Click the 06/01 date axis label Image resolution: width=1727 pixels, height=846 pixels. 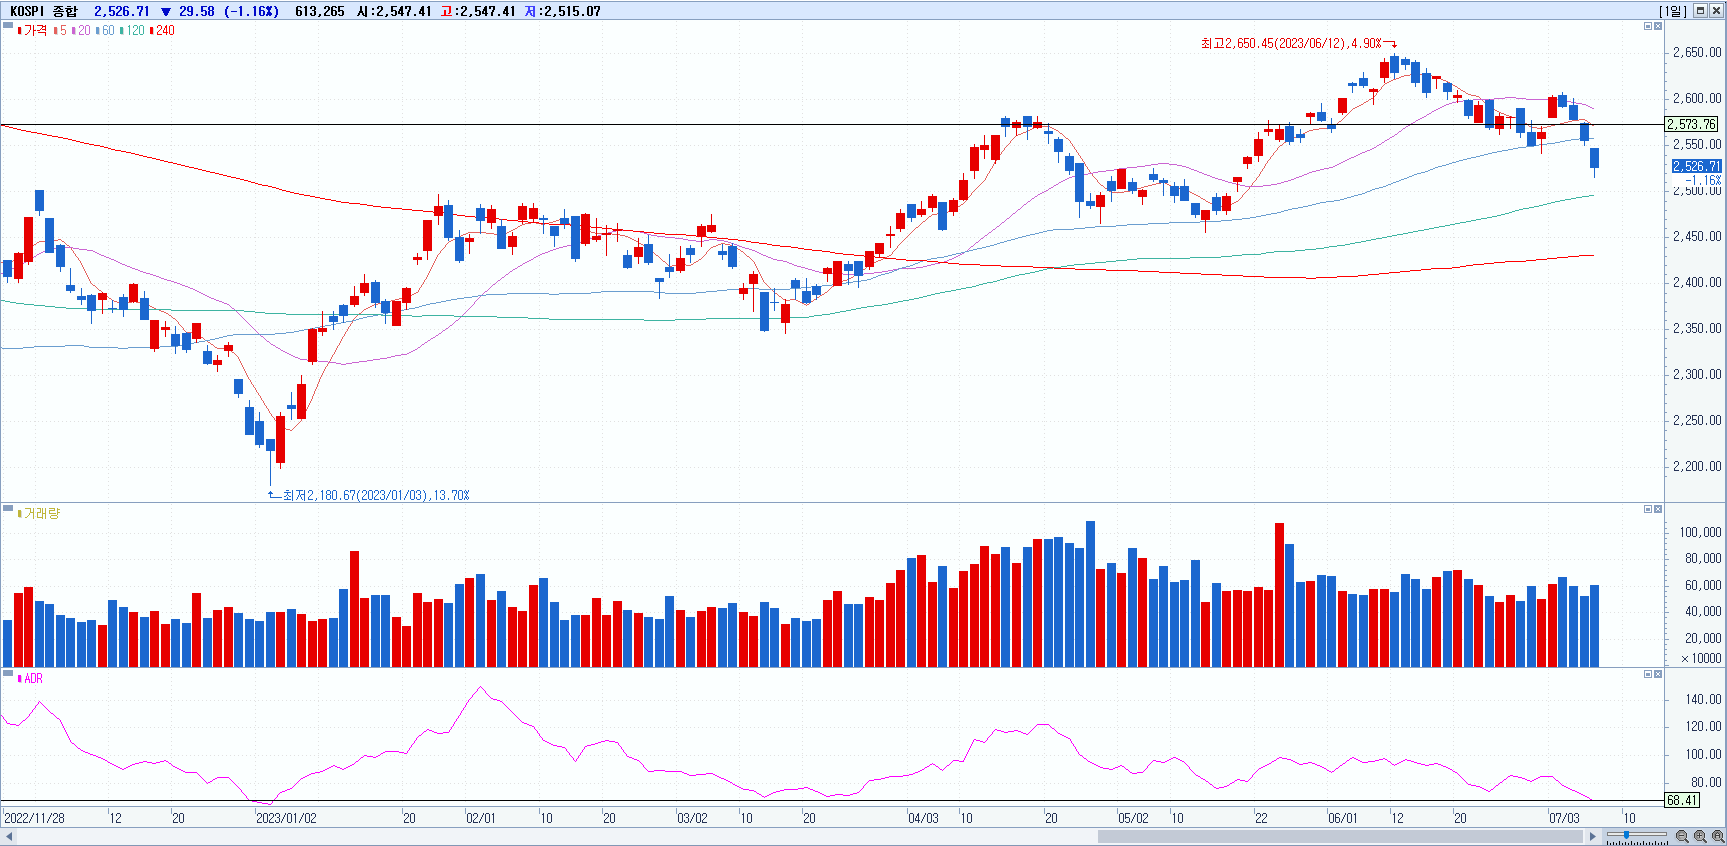pyautogui.click(x=1343, y=818)
